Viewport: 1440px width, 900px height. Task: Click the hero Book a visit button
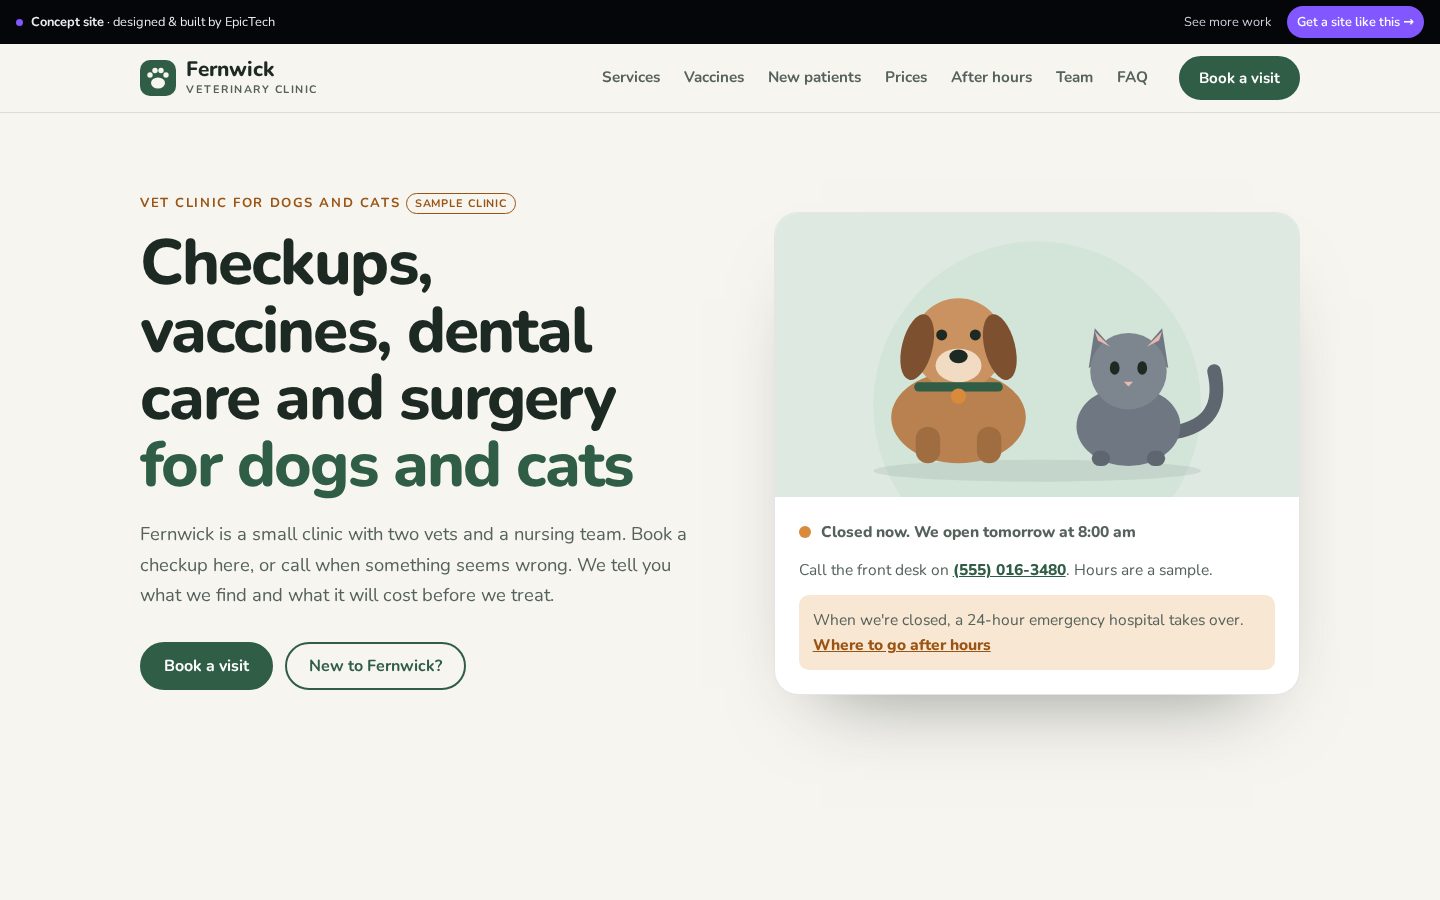206,666
